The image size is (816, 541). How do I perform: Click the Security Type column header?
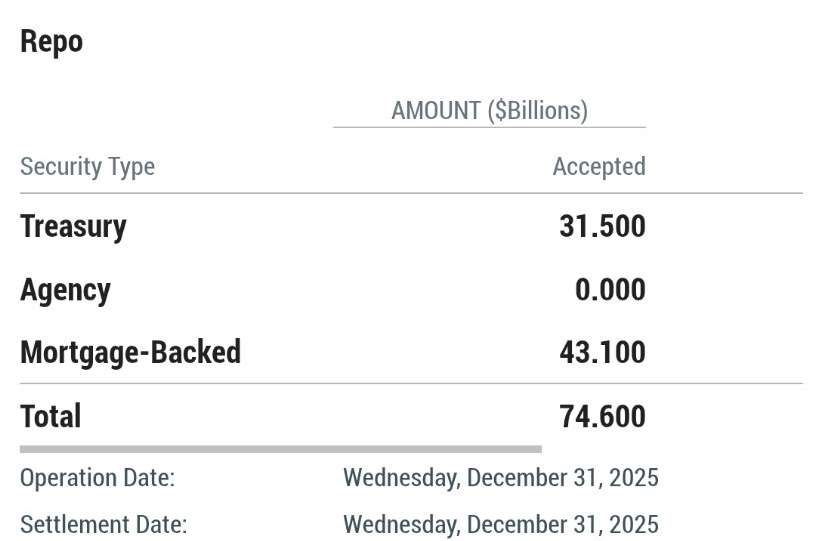tap(87, 166)
